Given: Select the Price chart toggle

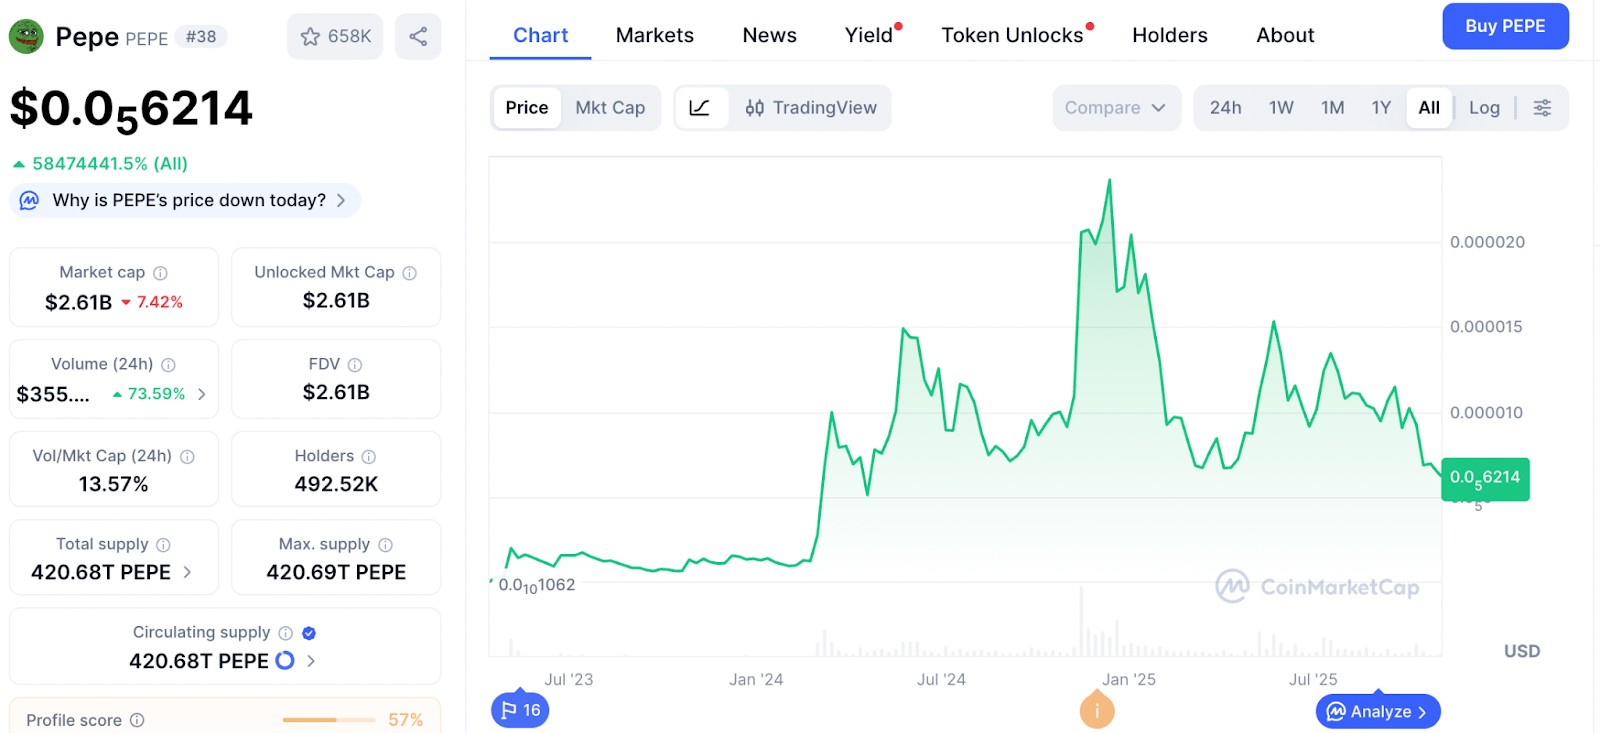Looking at the screenshot, I should click(527, 108).
